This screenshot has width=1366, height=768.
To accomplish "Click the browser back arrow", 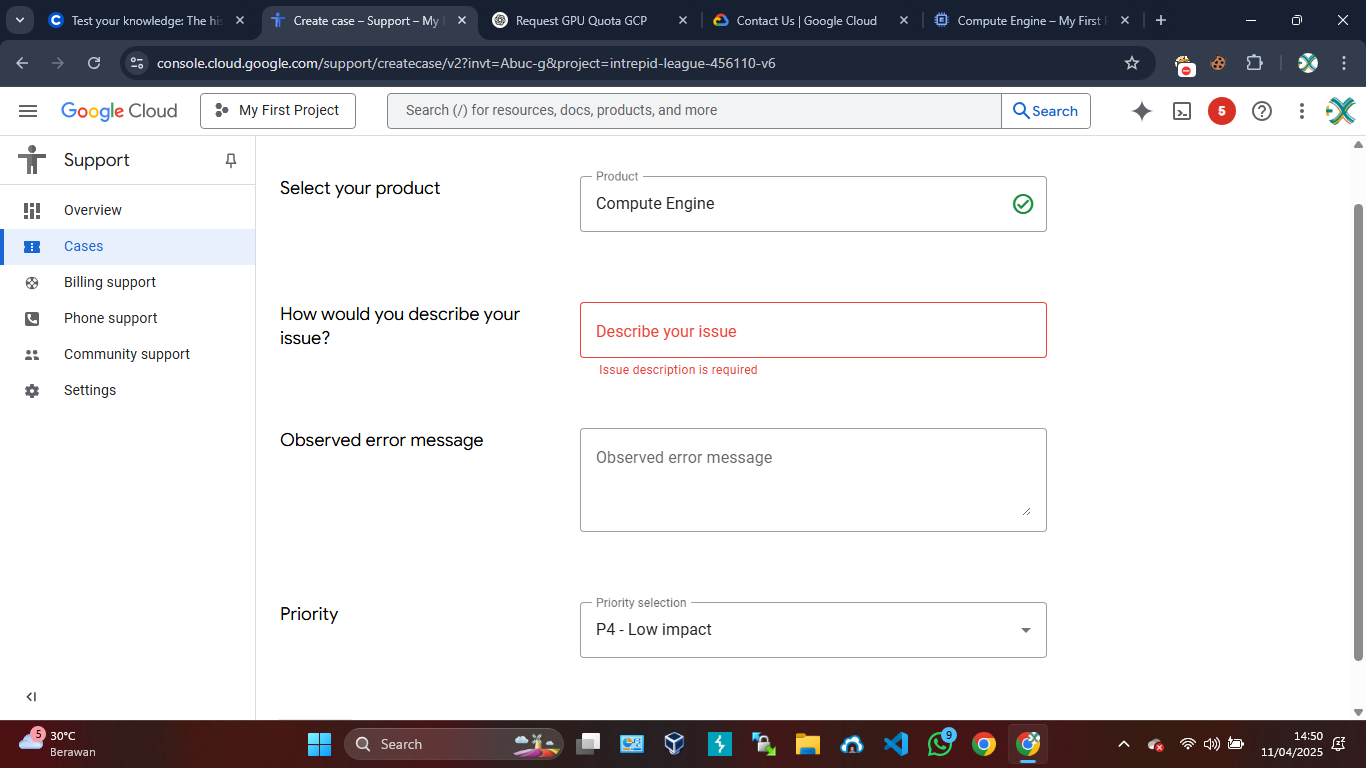I will click(x=22, y=63).
